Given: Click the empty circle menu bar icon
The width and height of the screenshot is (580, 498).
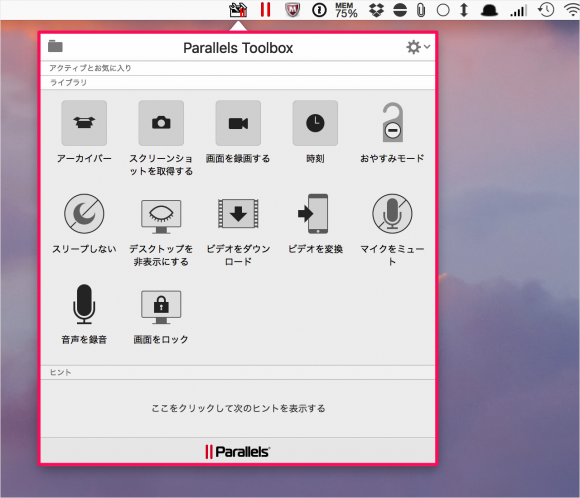Looking at the screenshot, I should point(443,10).
